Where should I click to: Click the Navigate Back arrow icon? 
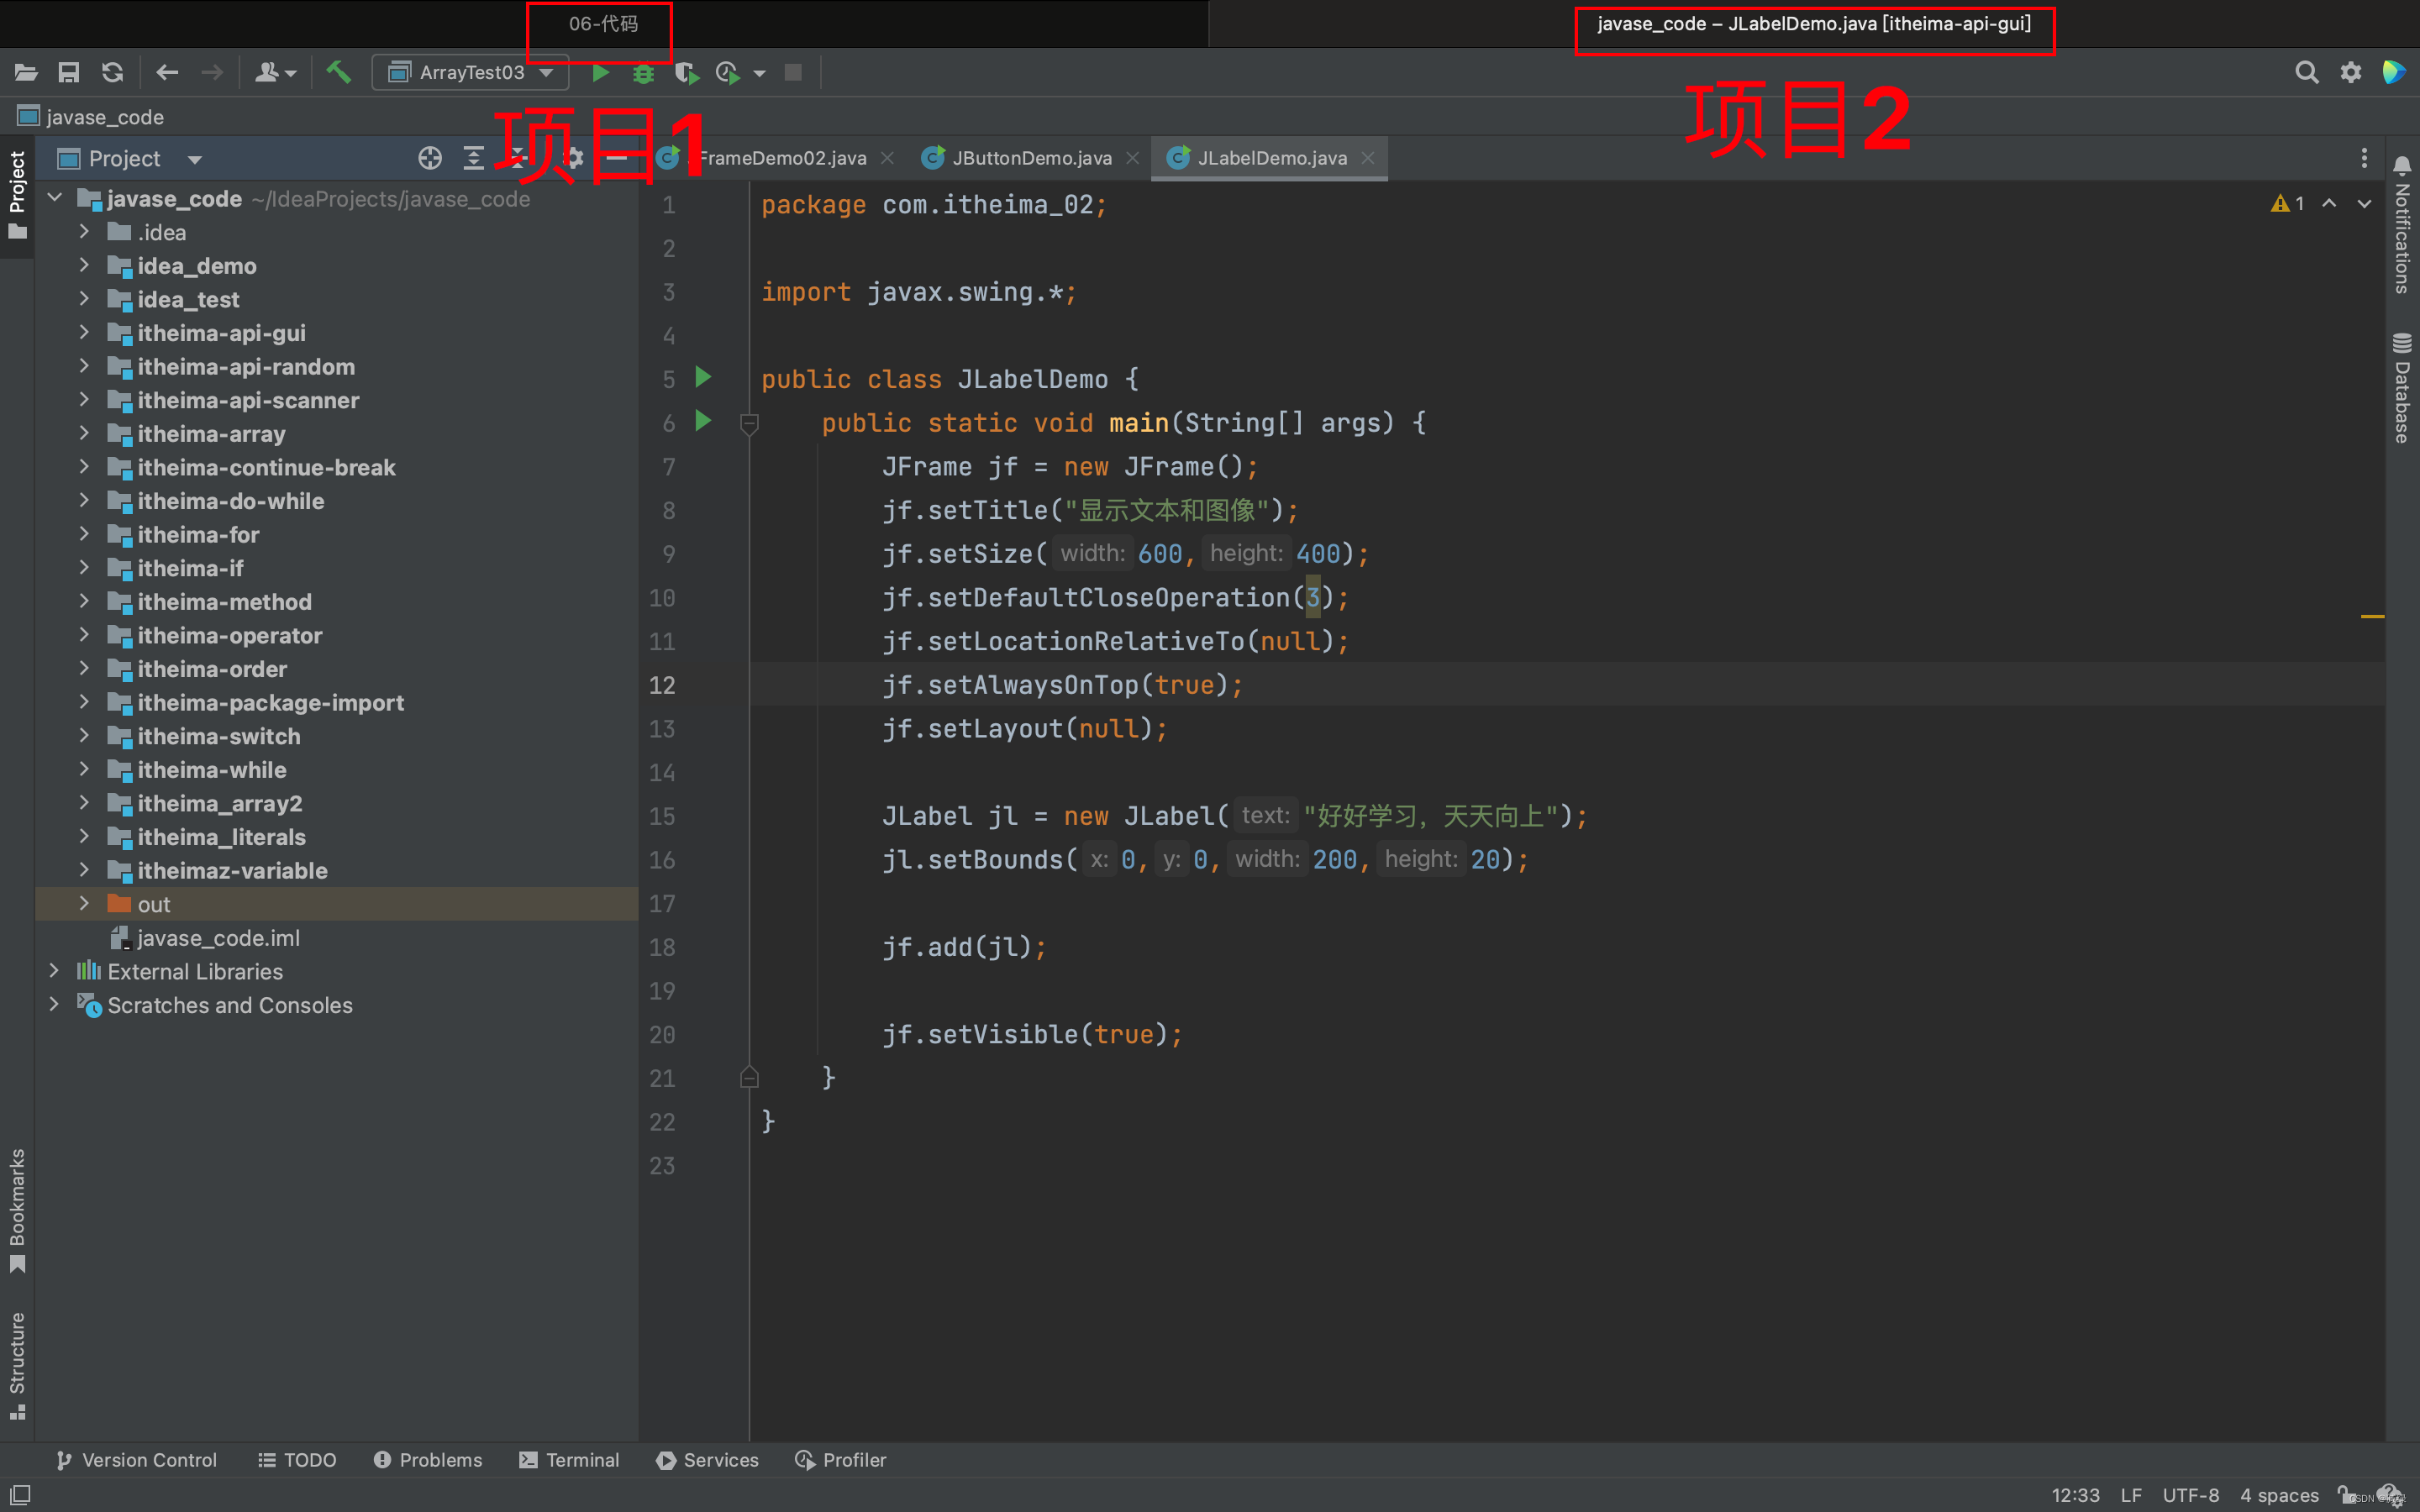point(167,73)
